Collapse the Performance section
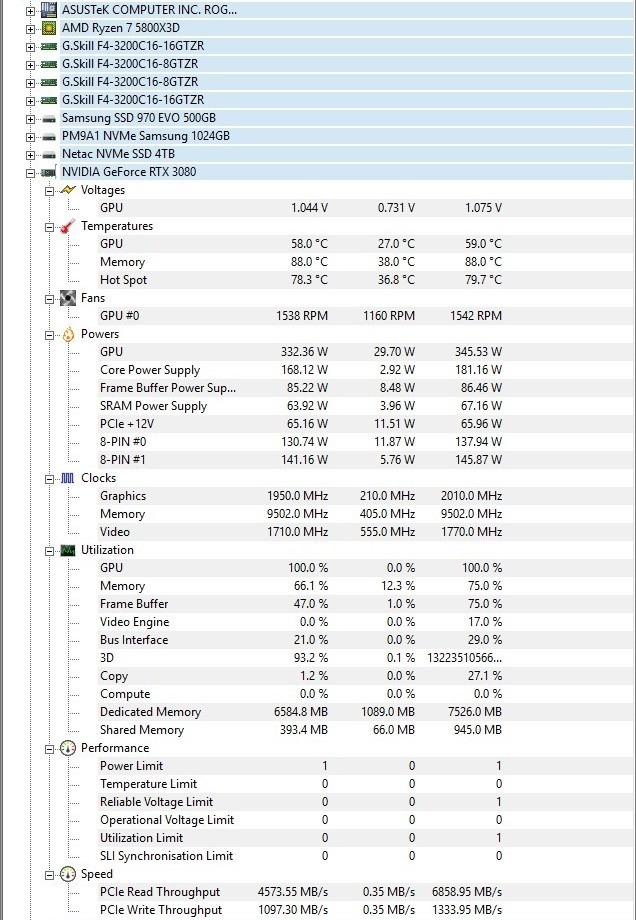The height and width of the screenshot is (920, 636). [49, 748]
